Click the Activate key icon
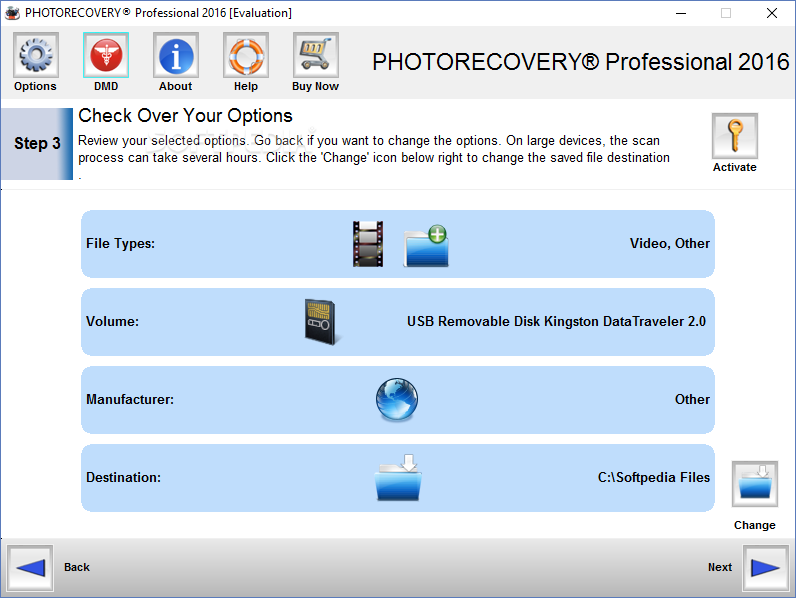The image size is (796, 598). tap(735, 136)
